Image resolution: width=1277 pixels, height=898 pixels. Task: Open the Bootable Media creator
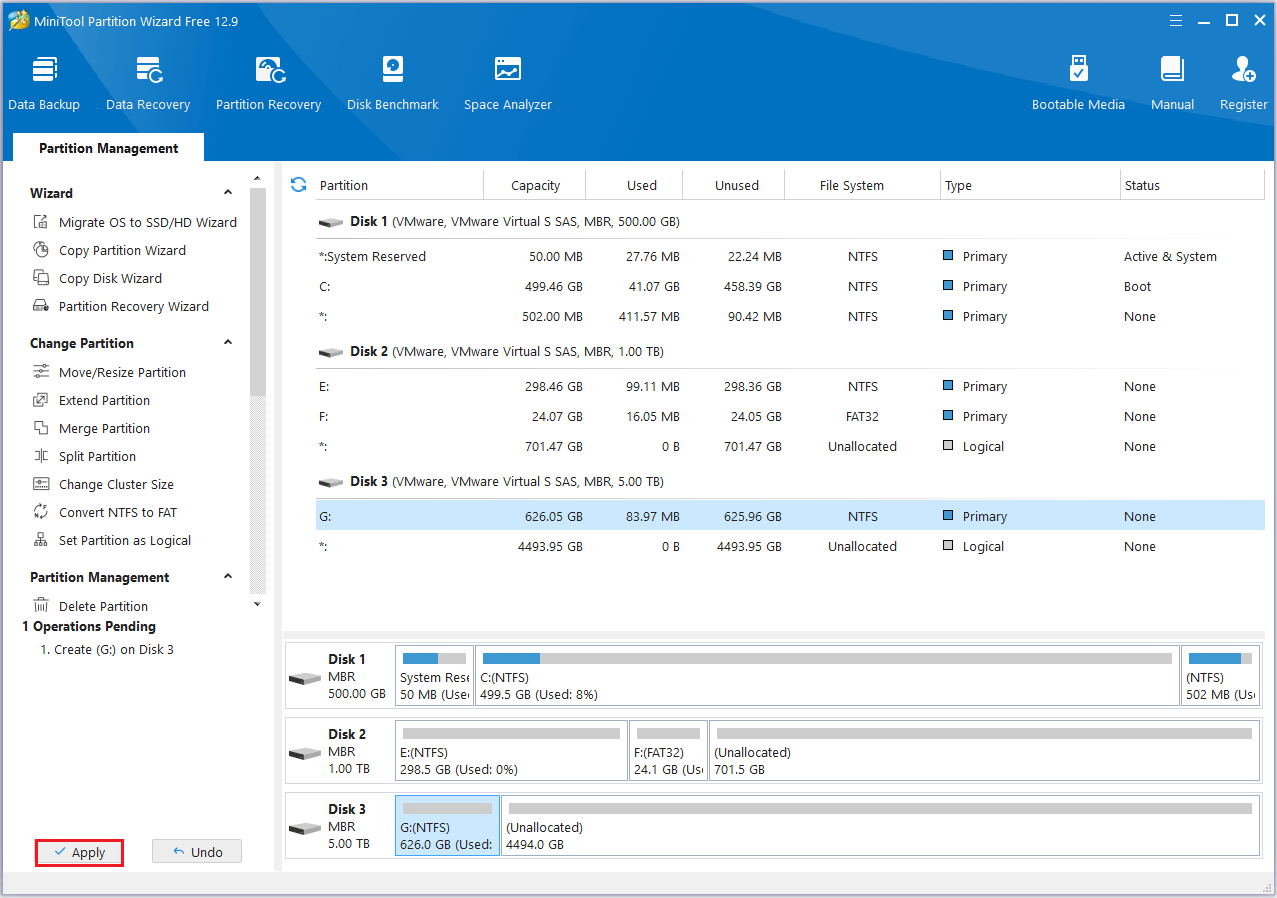click(x=1078, y=80)
